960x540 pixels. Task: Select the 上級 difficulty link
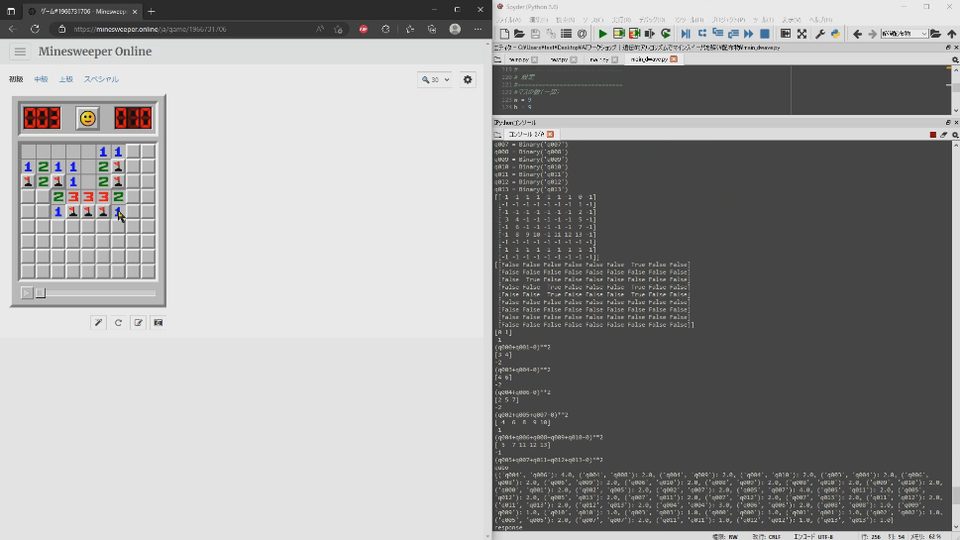click(x=66, y=79)
